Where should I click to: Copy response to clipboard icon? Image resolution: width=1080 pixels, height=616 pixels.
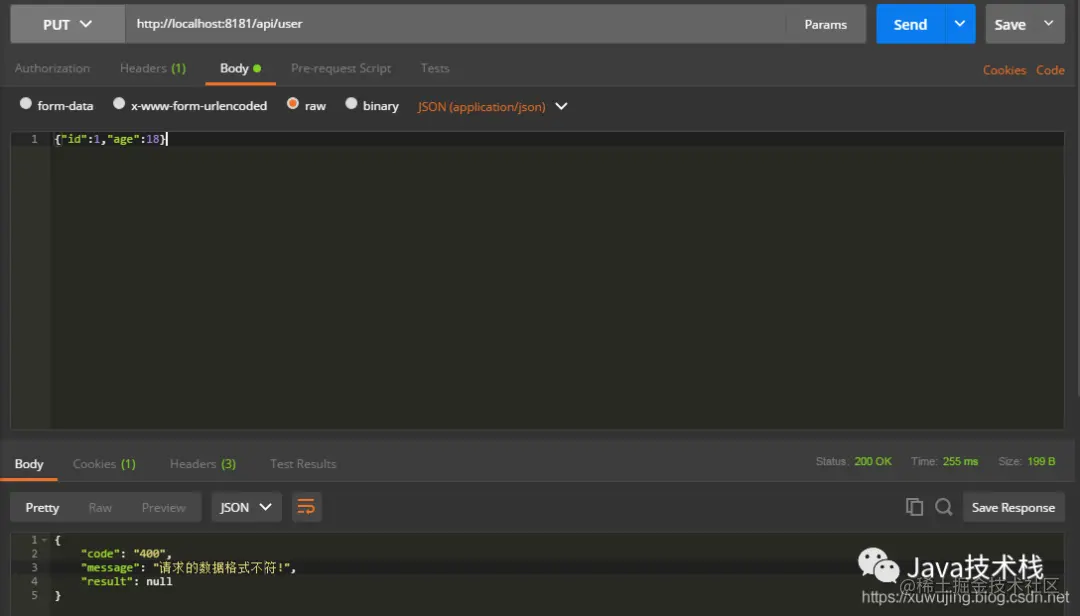click(x=914, y=507)
